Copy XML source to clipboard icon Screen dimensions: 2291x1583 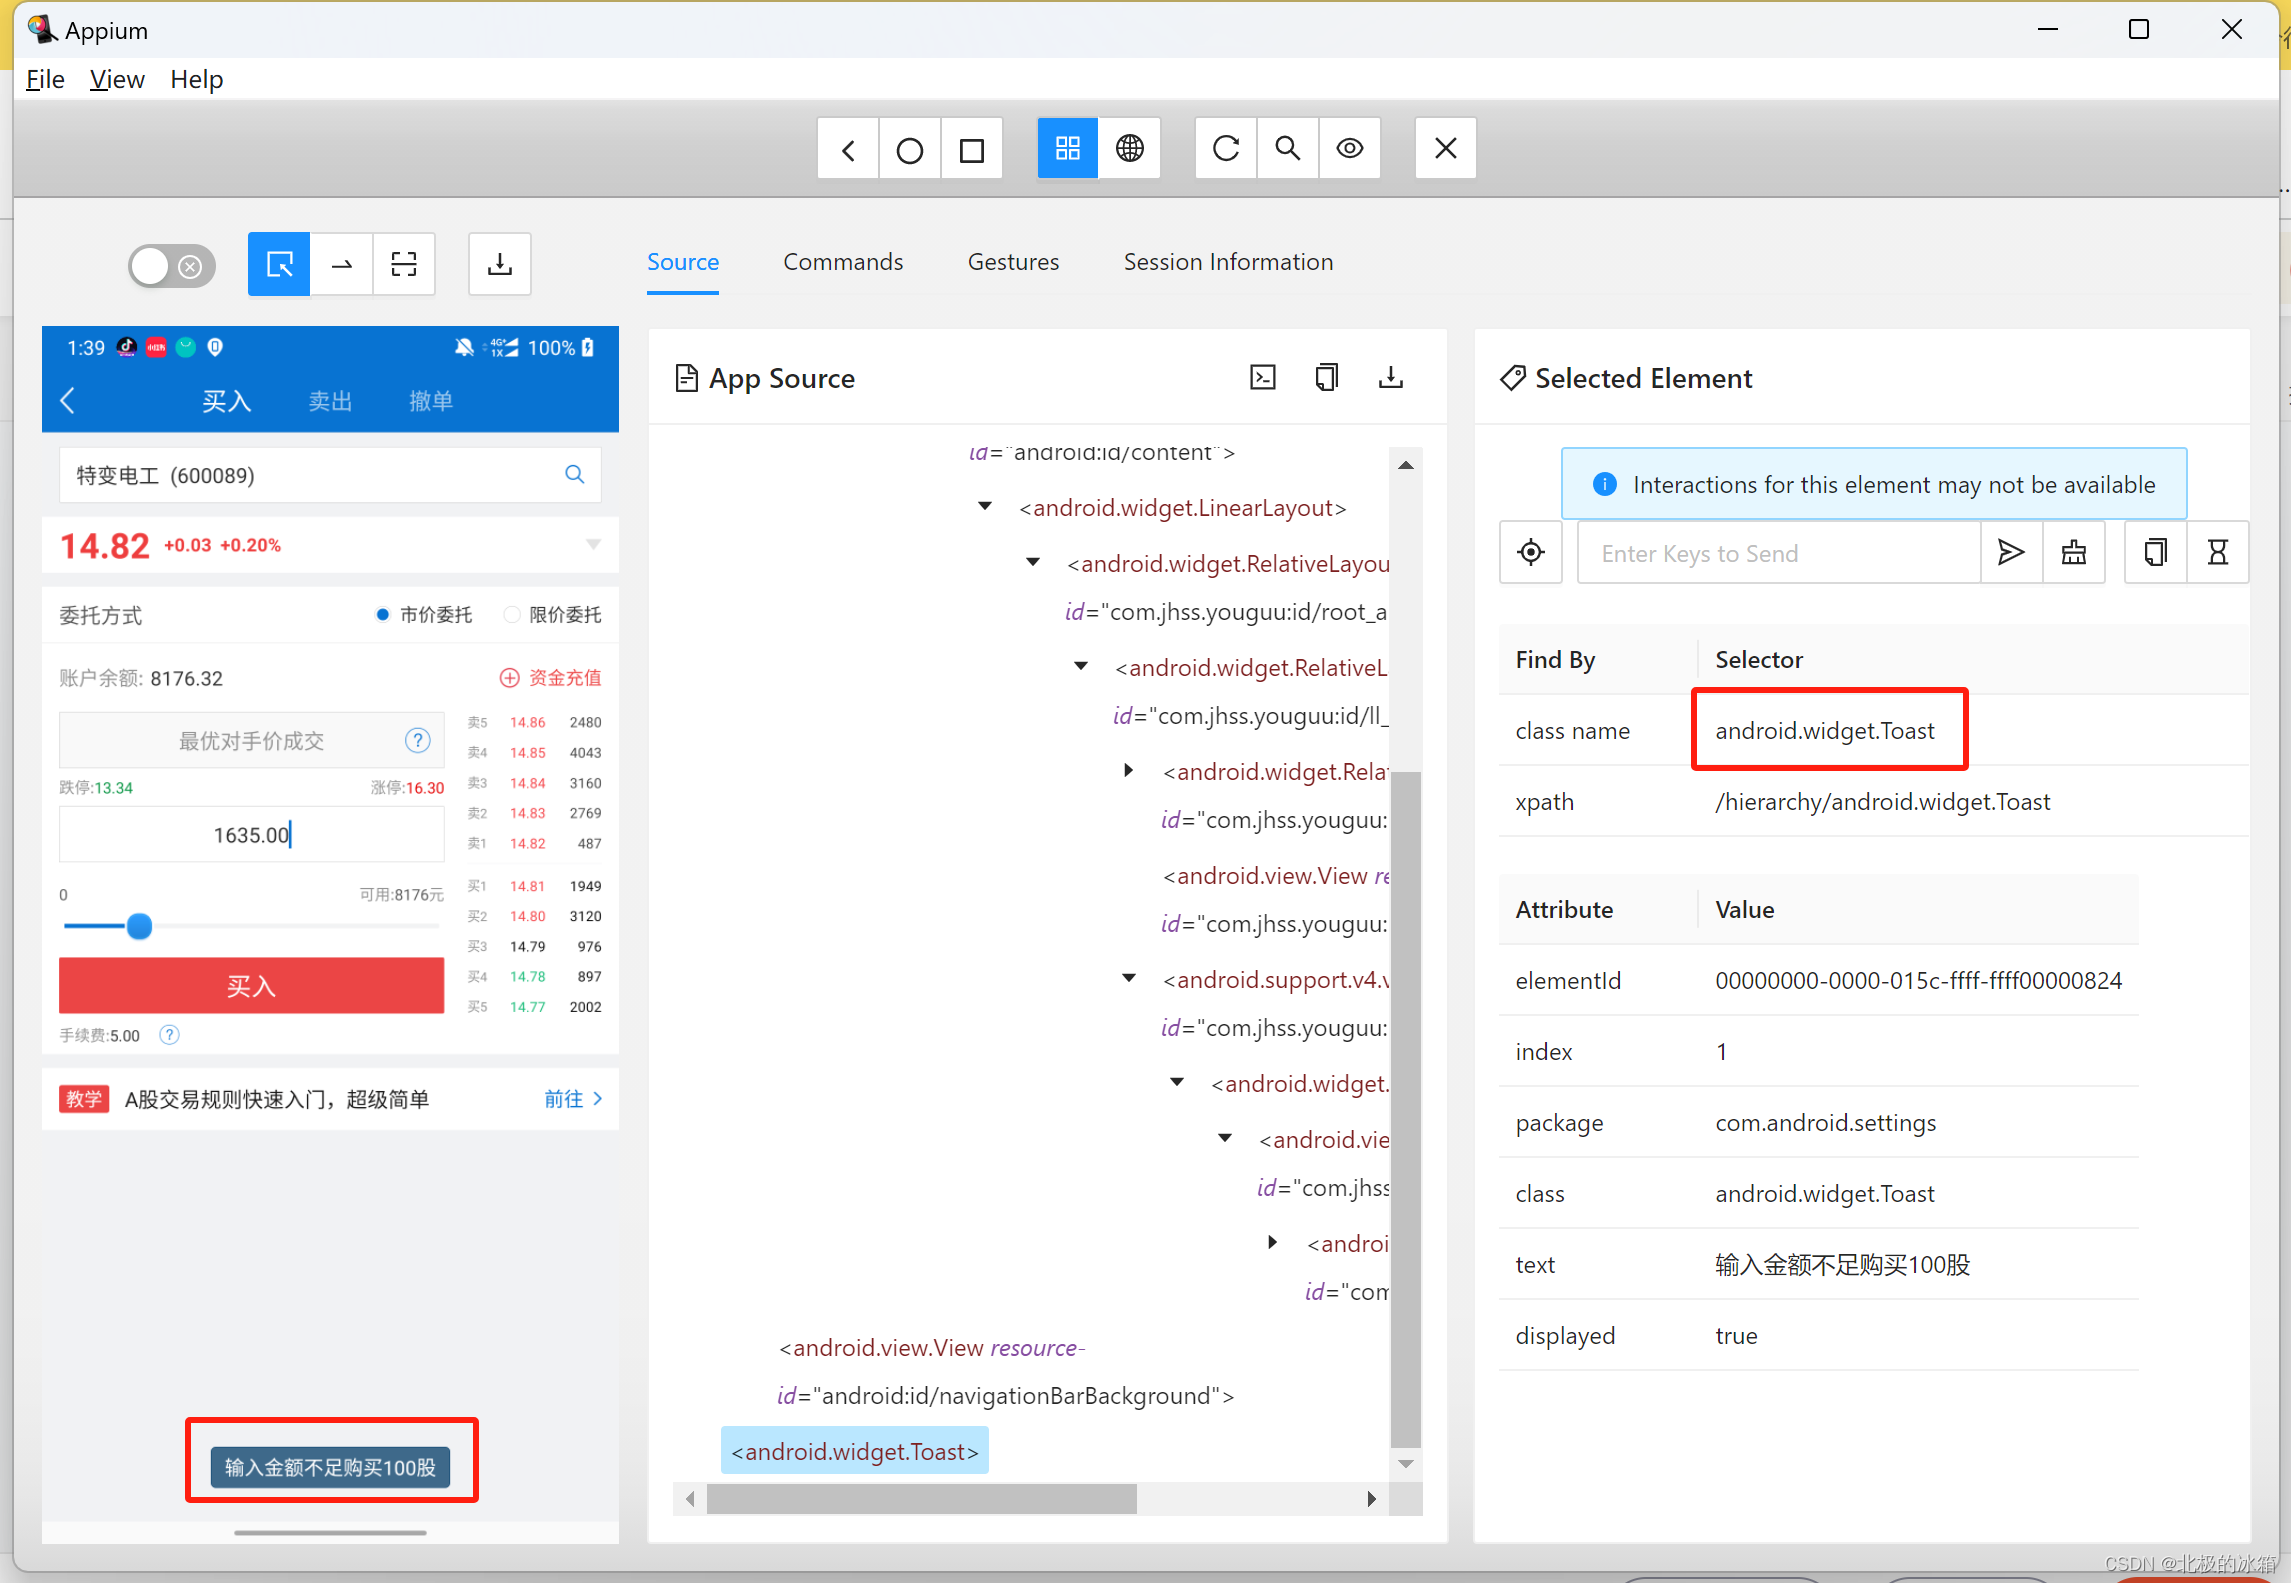(1326, 378)
